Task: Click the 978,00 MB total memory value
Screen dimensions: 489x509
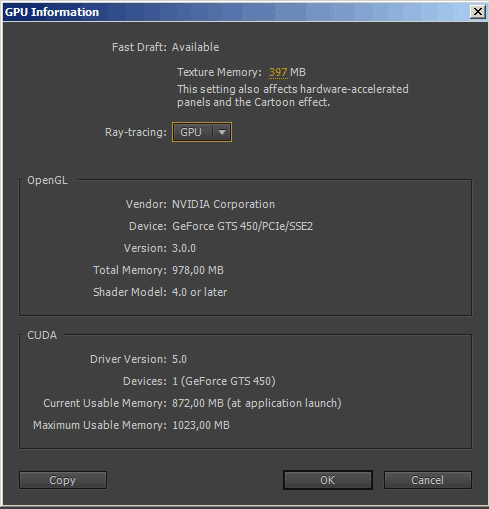Action: pos(198,270)
